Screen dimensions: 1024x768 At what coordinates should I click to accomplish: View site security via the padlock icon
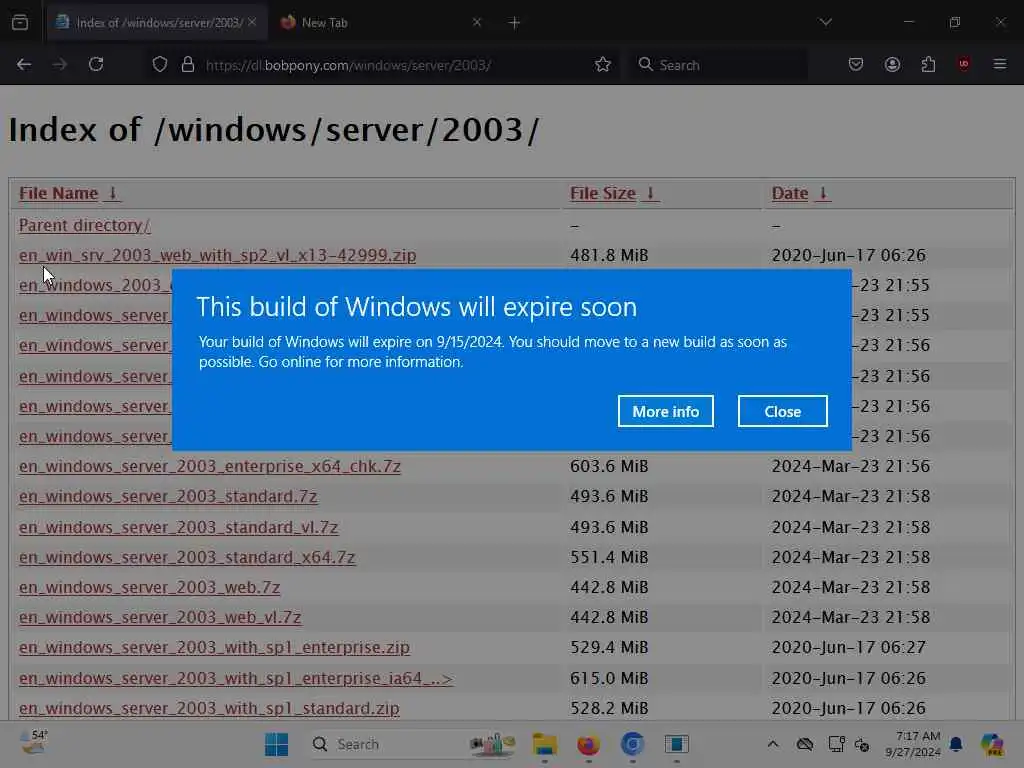pyautogui.click(x=188, y=65)
